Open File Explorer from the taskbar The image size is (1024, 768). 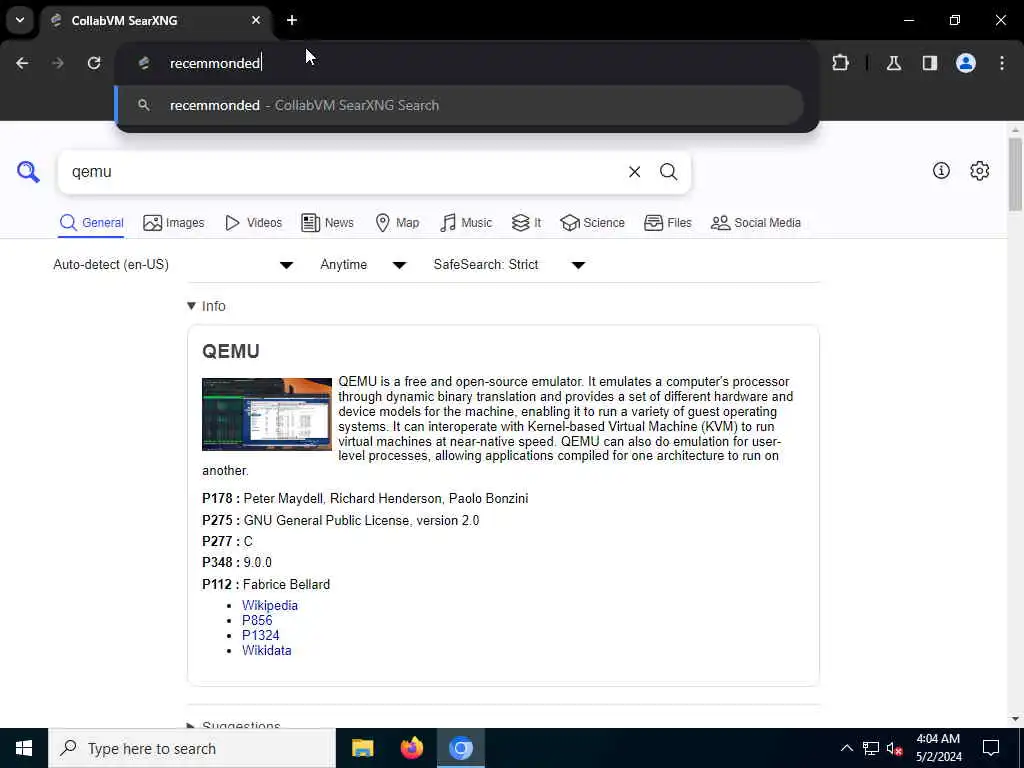click(362, 748)
